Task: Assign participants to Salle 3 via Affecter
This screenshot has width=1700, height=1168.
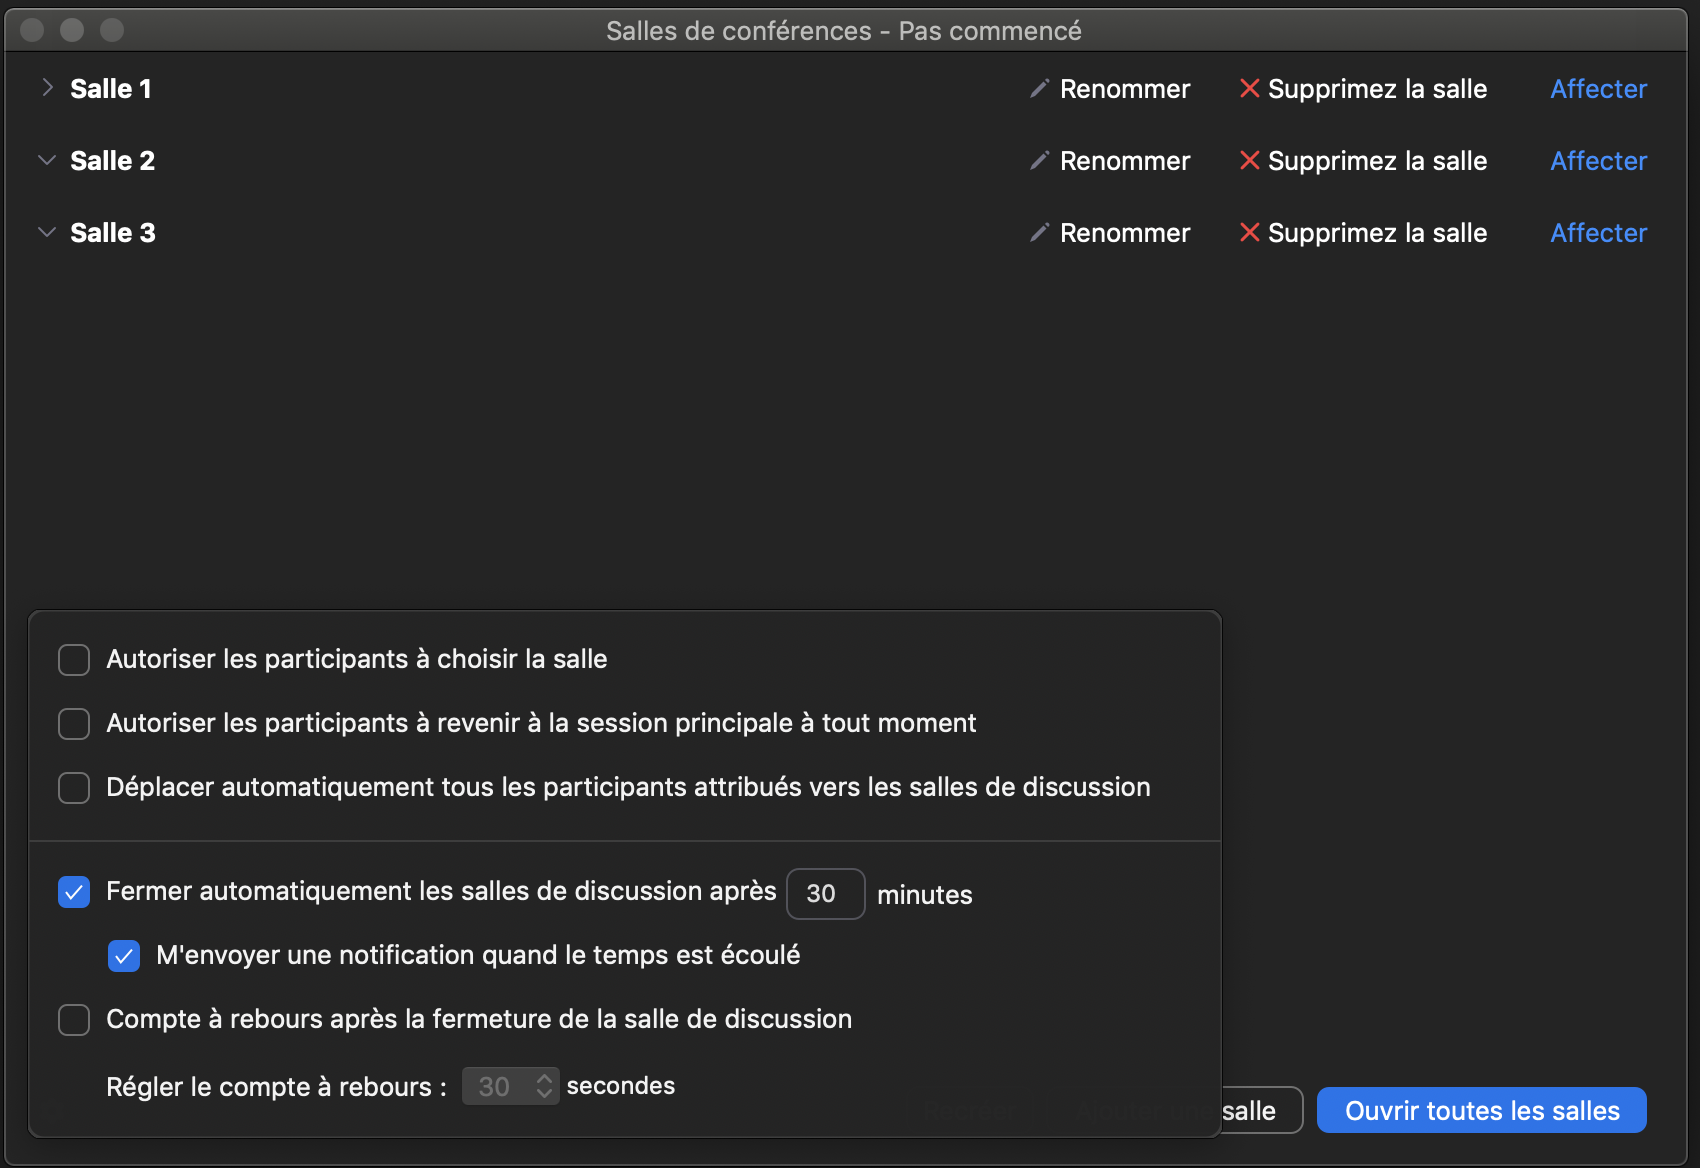Action: tap(1598, 233)
